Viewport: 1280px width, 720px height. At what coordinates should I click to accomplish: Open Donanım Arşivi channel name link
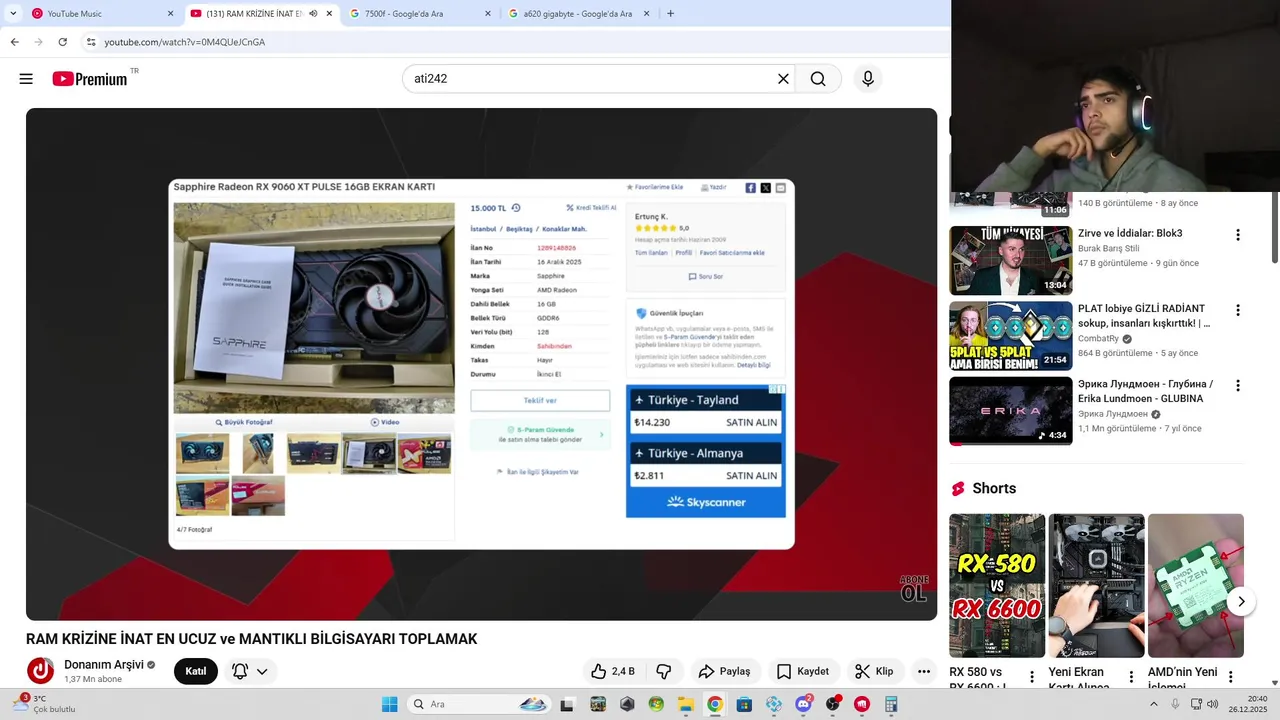(x=104, y=664)
